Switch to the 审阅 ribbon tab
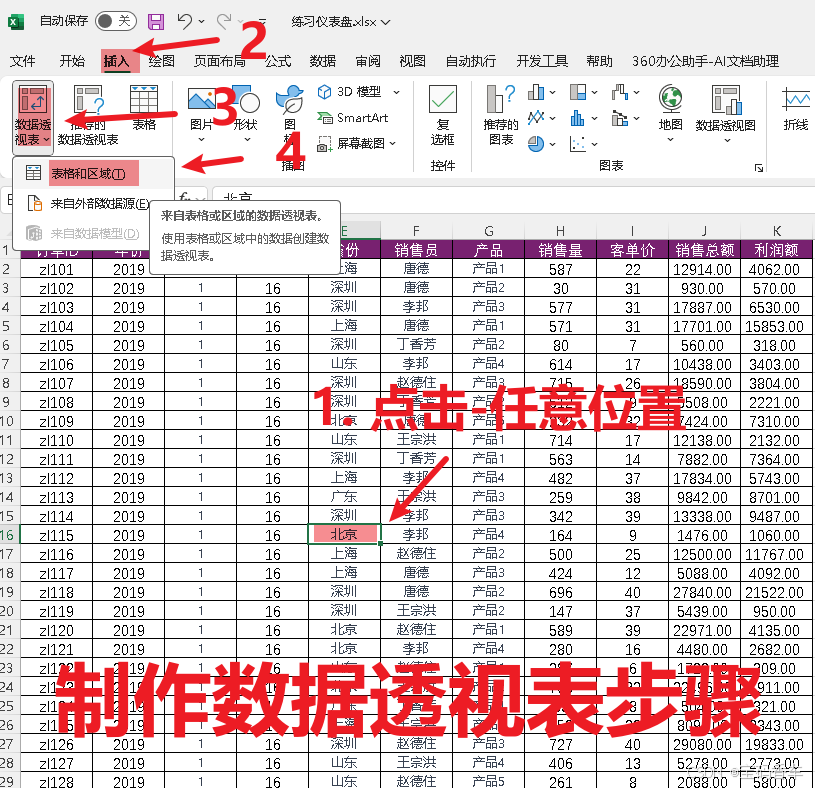 click(368, 61)
